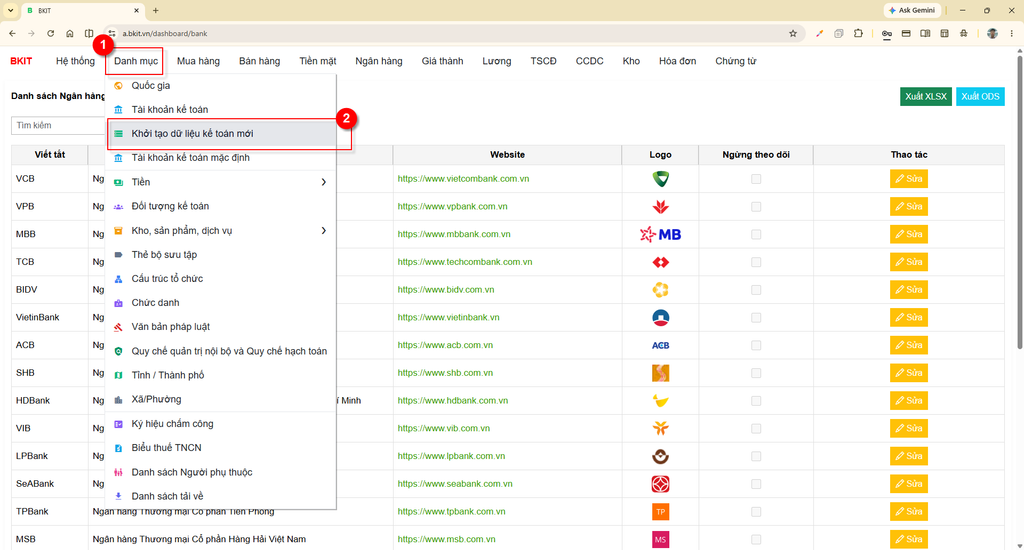Open Chrome three-dot menu
This screenshot has height=550, width=1024.
(1012, 33)
